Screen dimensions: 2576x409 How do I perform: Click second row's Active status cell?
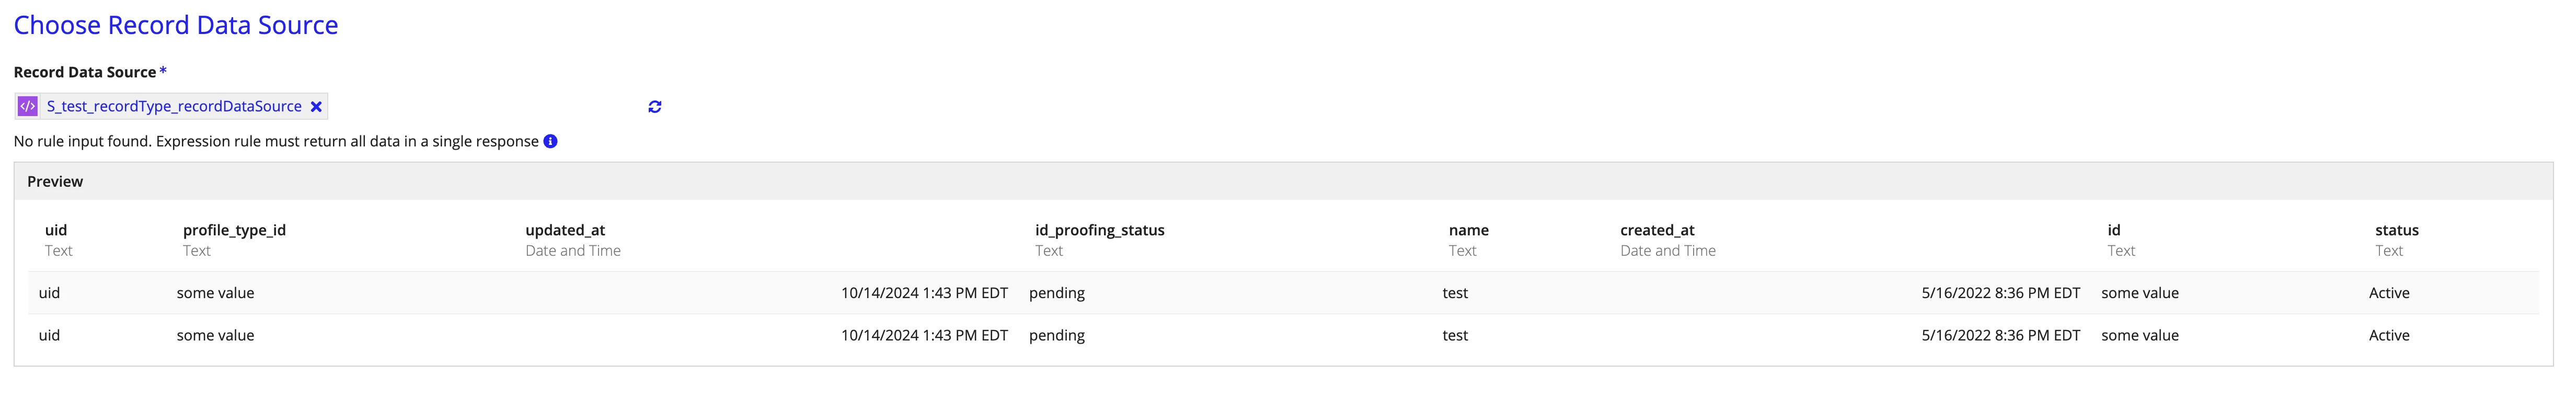[2389, 335]
